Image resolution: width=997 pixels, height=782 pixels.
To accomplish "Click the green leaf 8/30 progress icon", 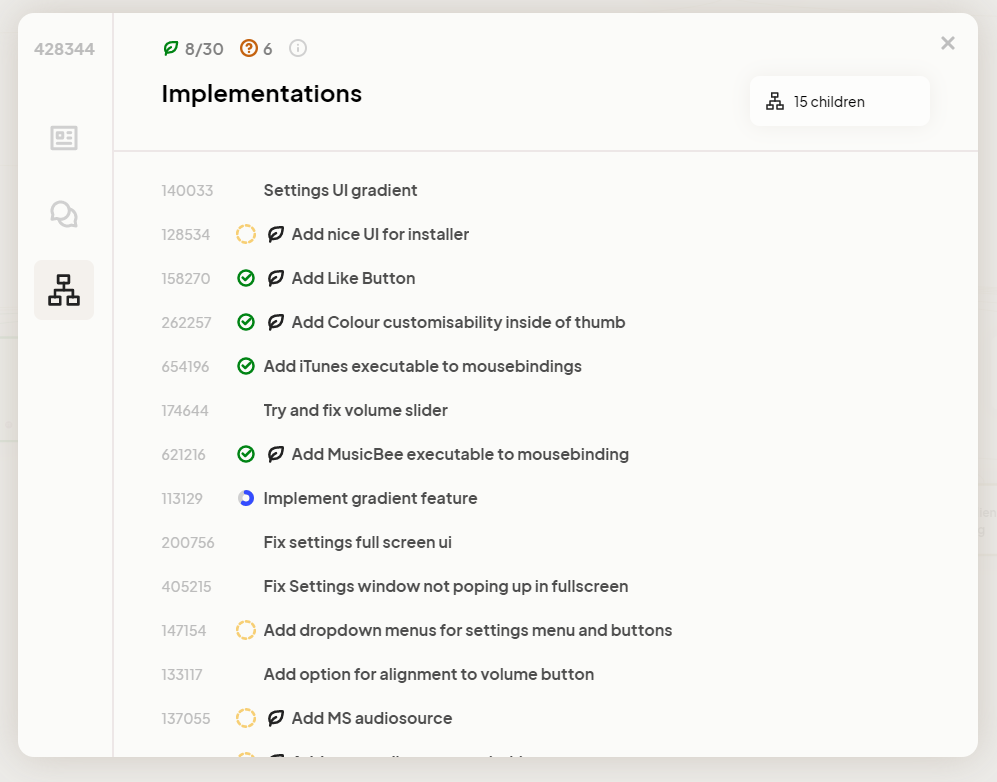I will pyautogui.click(x=171, y=47).
